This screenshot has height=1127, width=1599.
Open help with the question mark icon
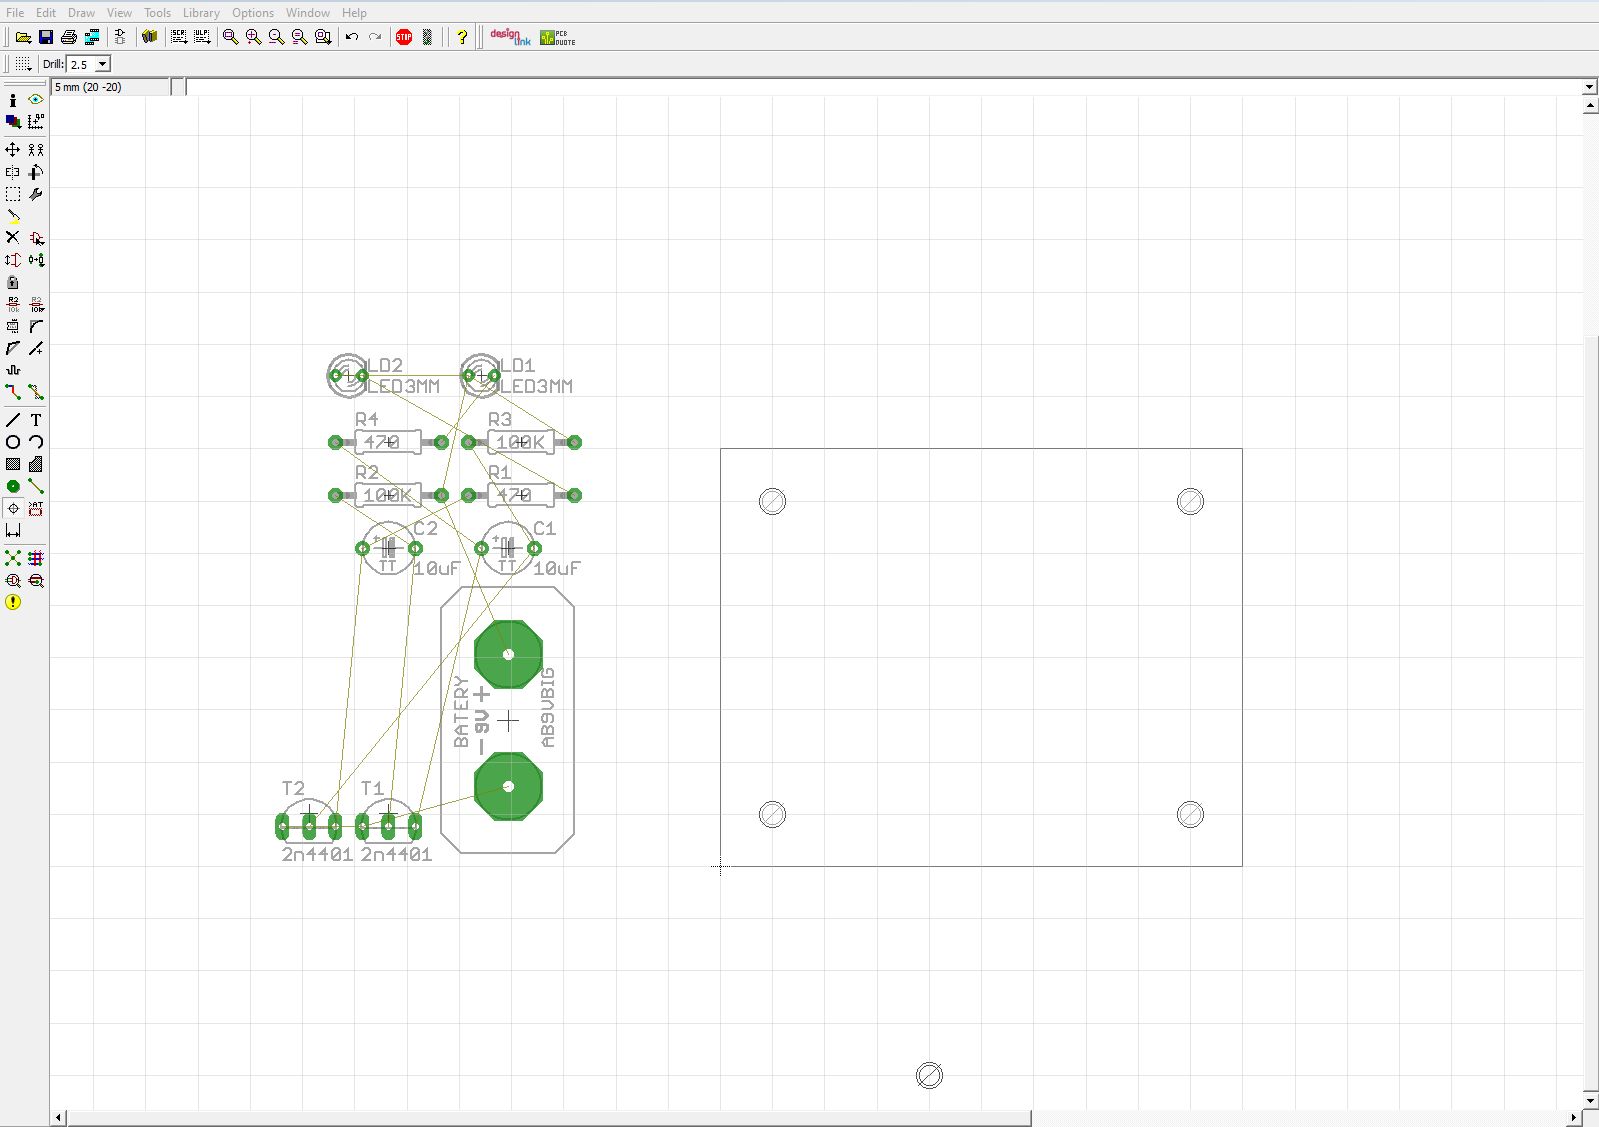click(x=462, y=37)
